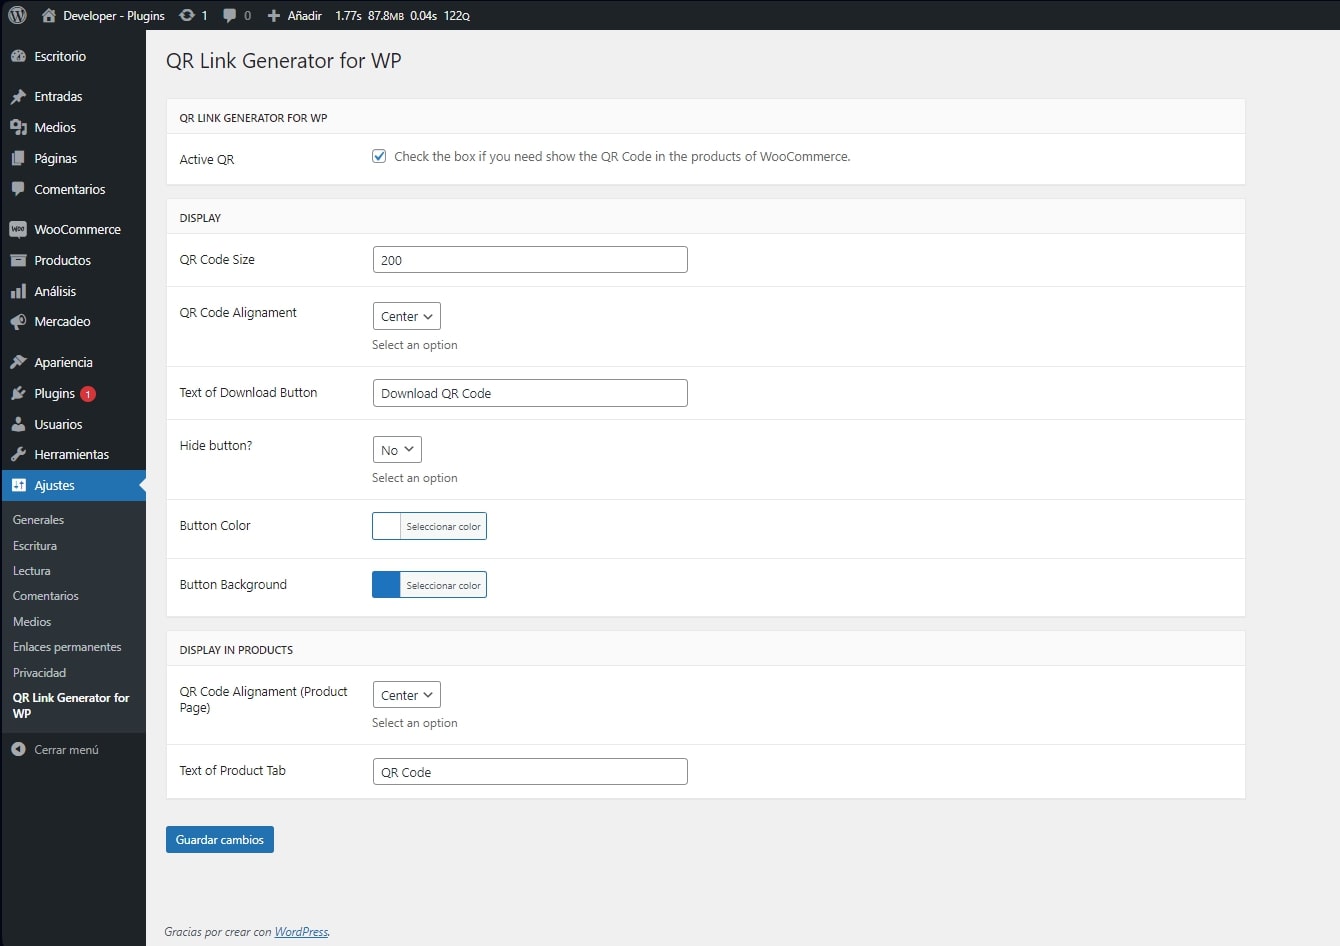Click the Productos archive icon
Viewport: 1340px width, 946px height.
18,260
